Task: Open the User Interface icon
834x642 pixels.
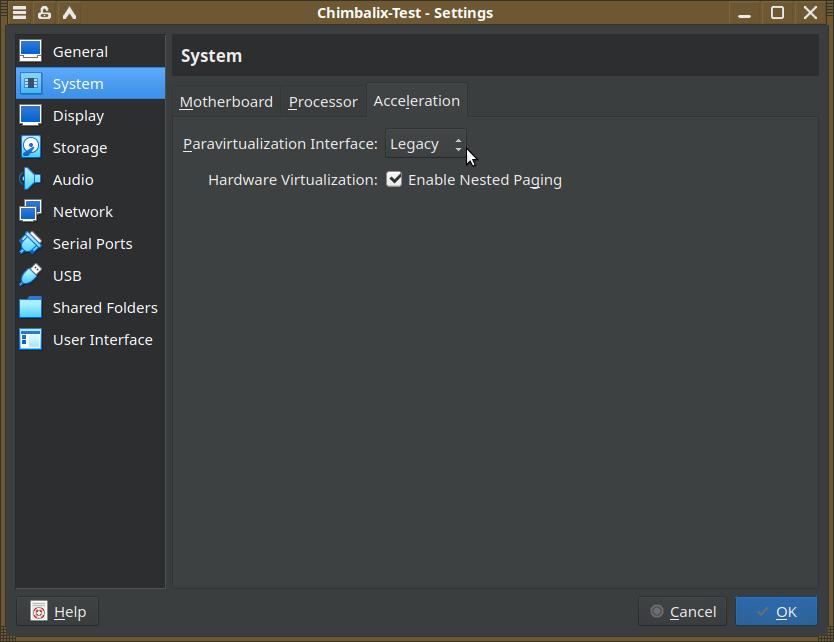Action: (x=31, y=339)
